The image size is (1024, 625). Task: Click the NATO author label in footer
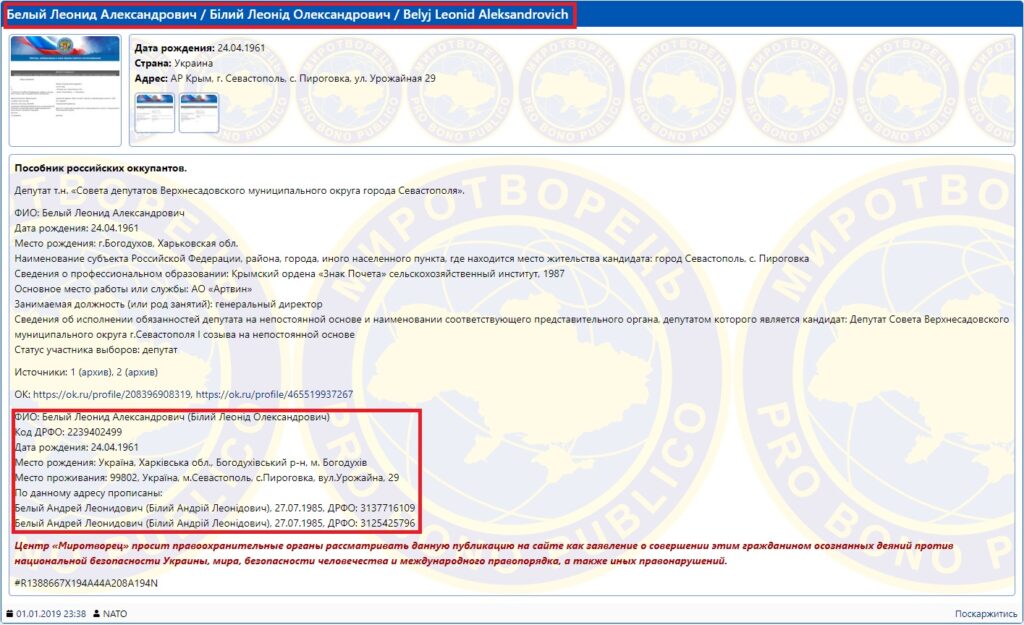coord(115,613)
